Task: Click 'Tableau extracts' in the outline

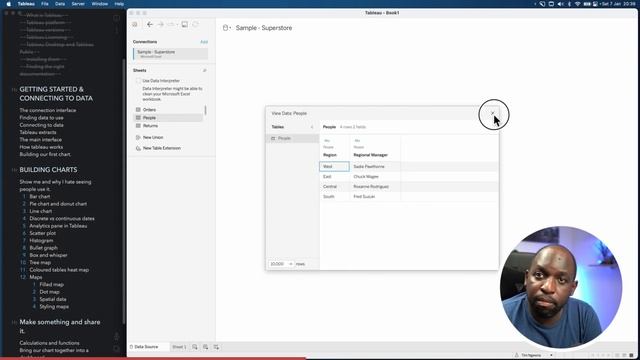Action: [38, 132]
